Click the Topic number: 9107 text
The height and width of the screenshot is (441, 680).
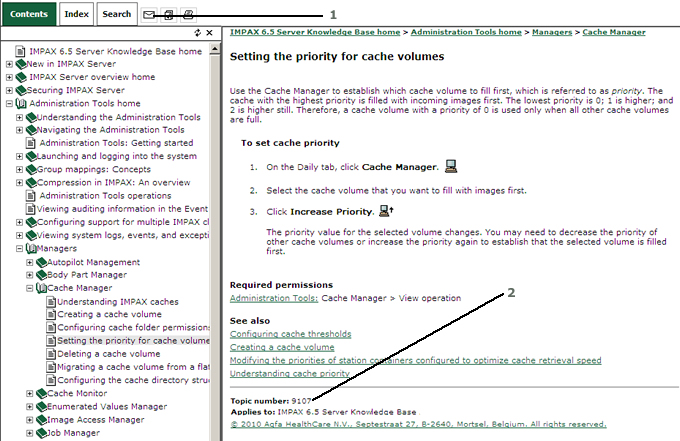[x=271, y=401]
